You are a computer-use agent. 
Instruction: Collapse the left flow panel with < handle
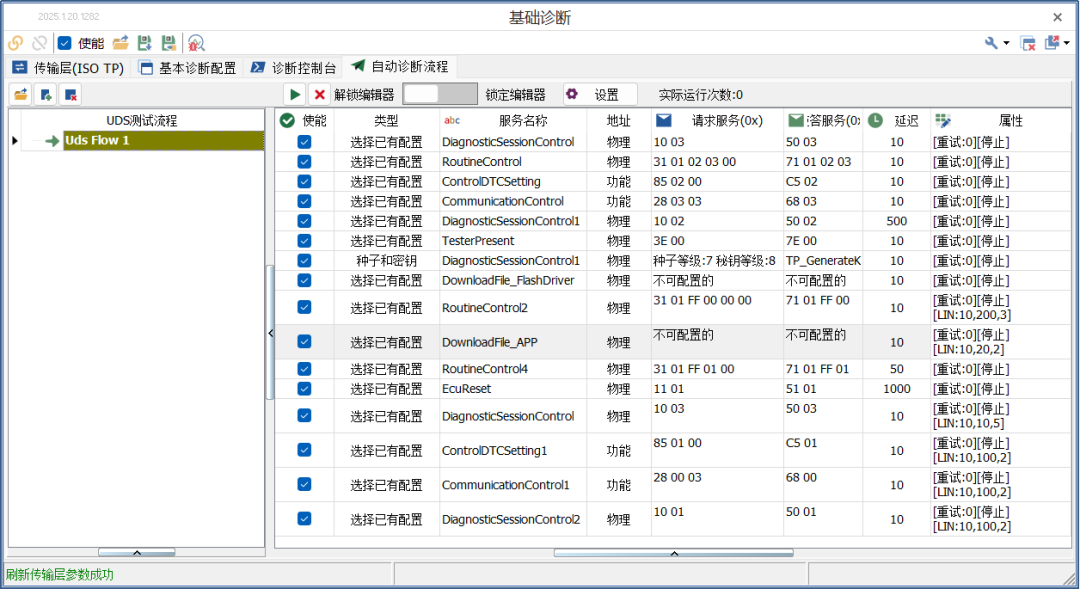pyautogui.click(x=270, y=333)
